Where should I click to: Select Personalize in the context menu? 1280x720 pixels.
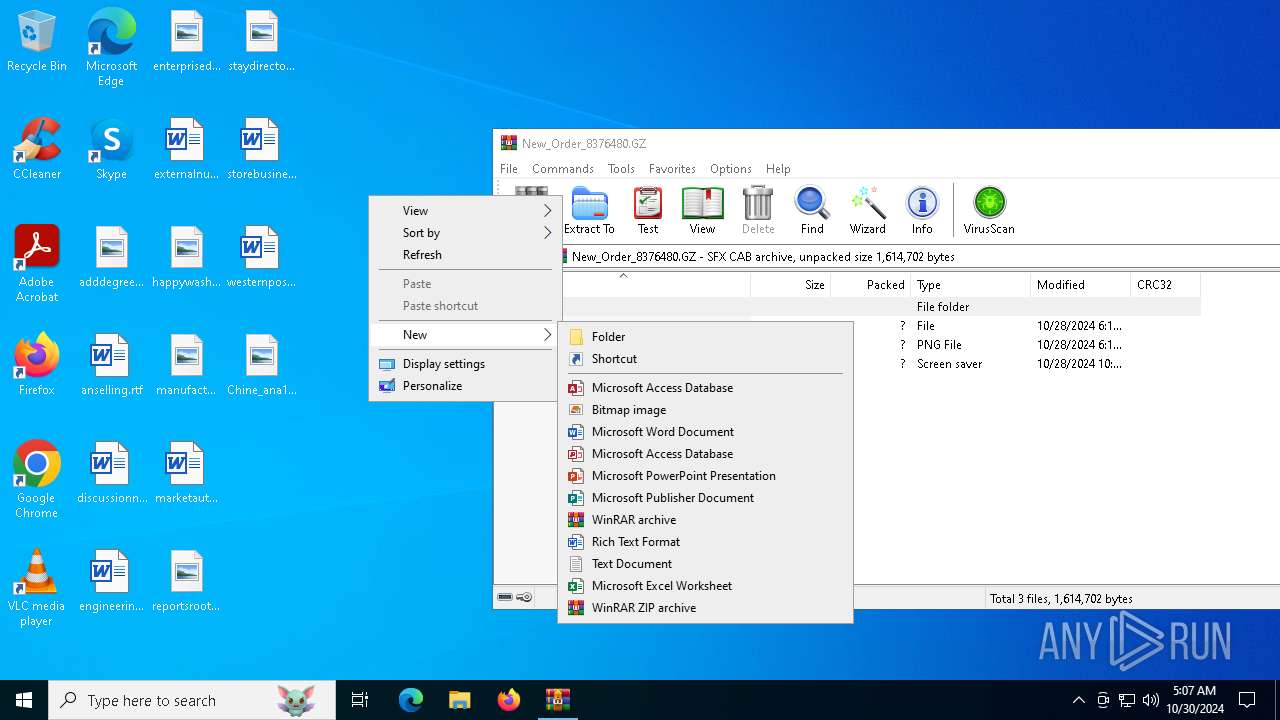click(x=465, y=386)
